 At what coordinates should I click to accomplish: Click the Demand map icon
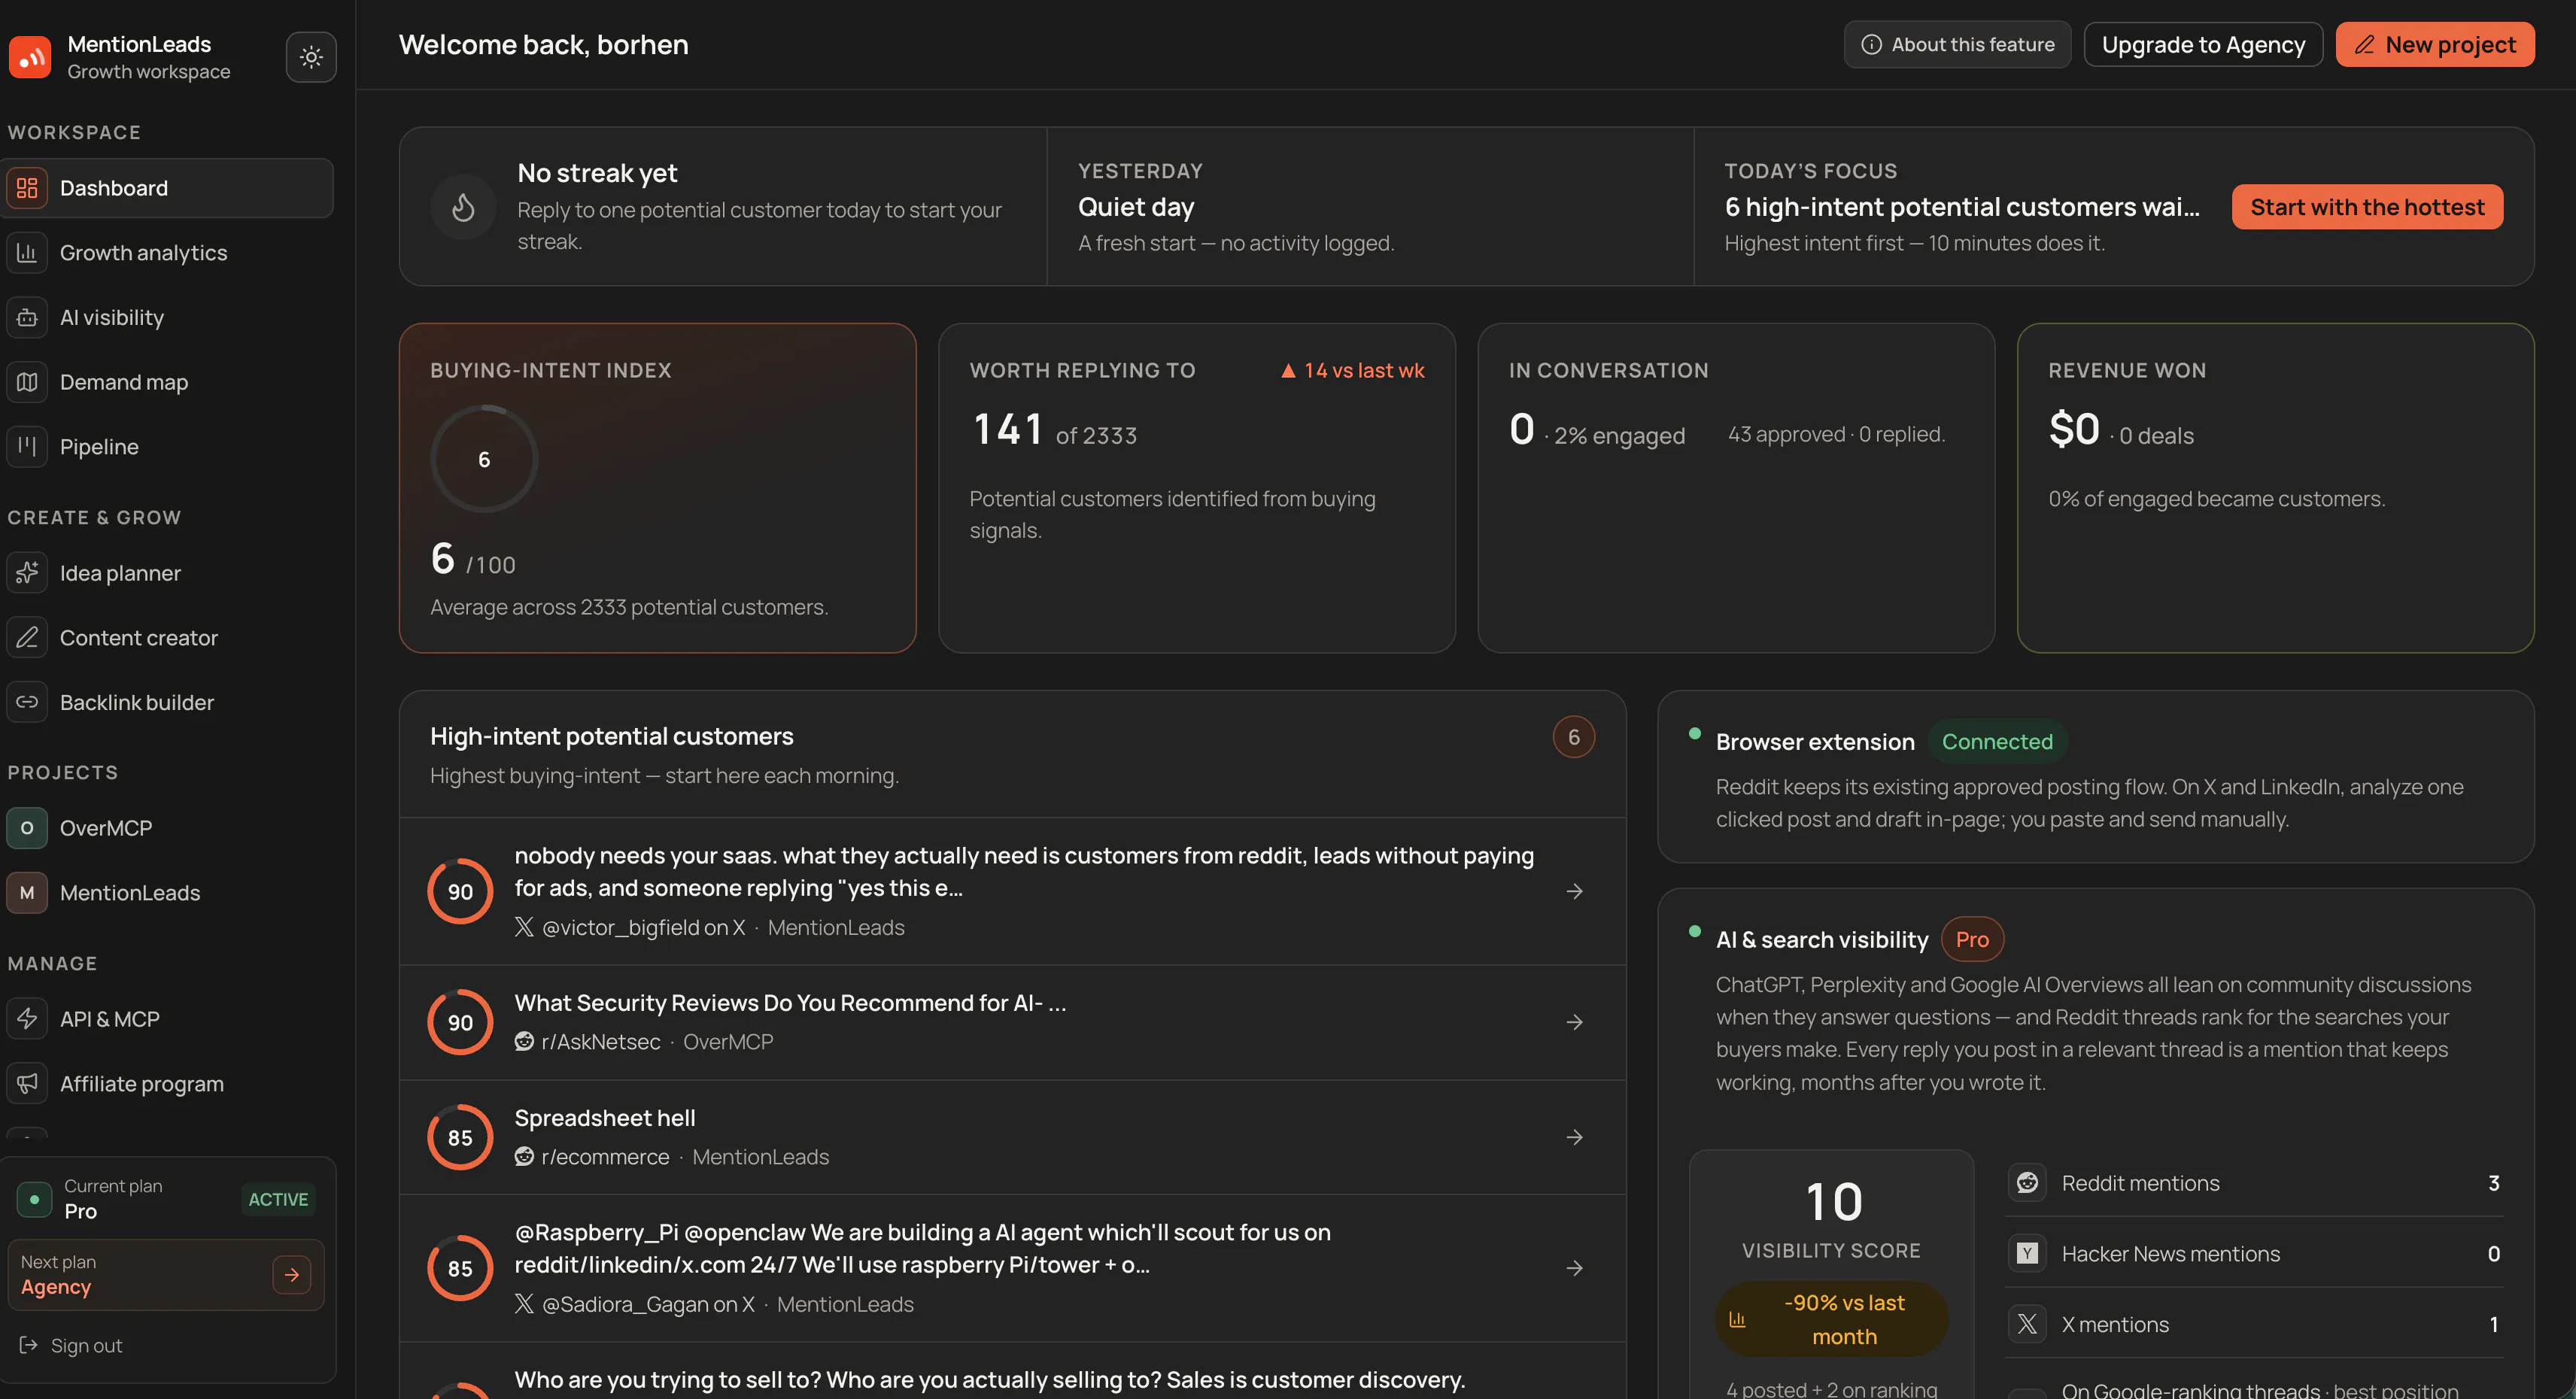(27, 382)
